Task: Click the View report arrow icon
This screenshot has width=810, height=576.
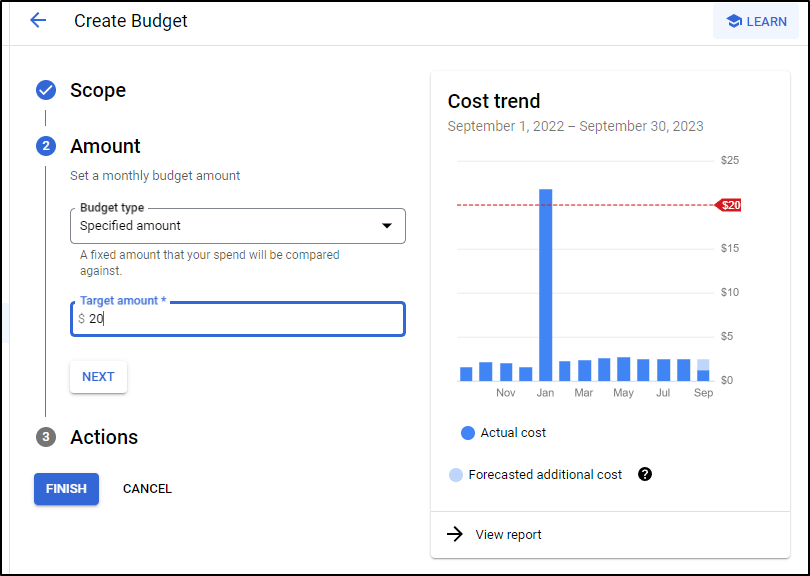Action: point(455,534)
